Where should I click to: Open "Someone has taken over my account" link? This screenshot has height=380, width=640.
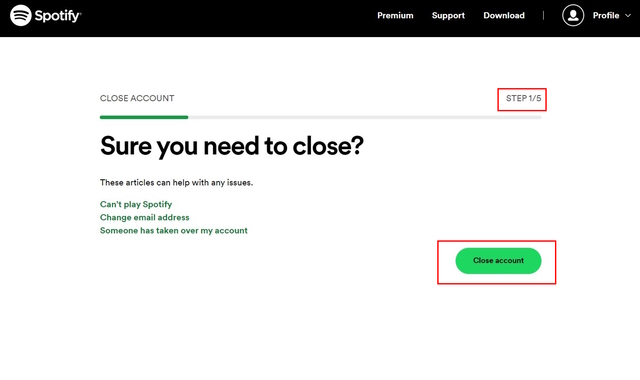point(173,231)
